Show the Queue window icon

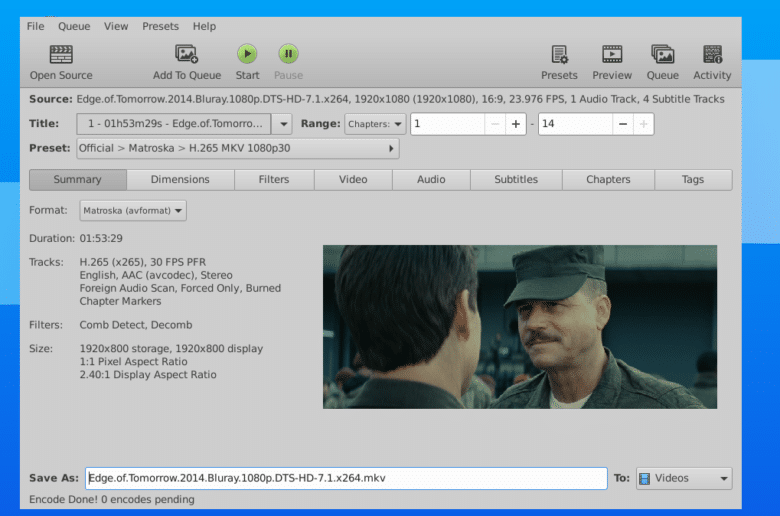[x=663, y=54]
